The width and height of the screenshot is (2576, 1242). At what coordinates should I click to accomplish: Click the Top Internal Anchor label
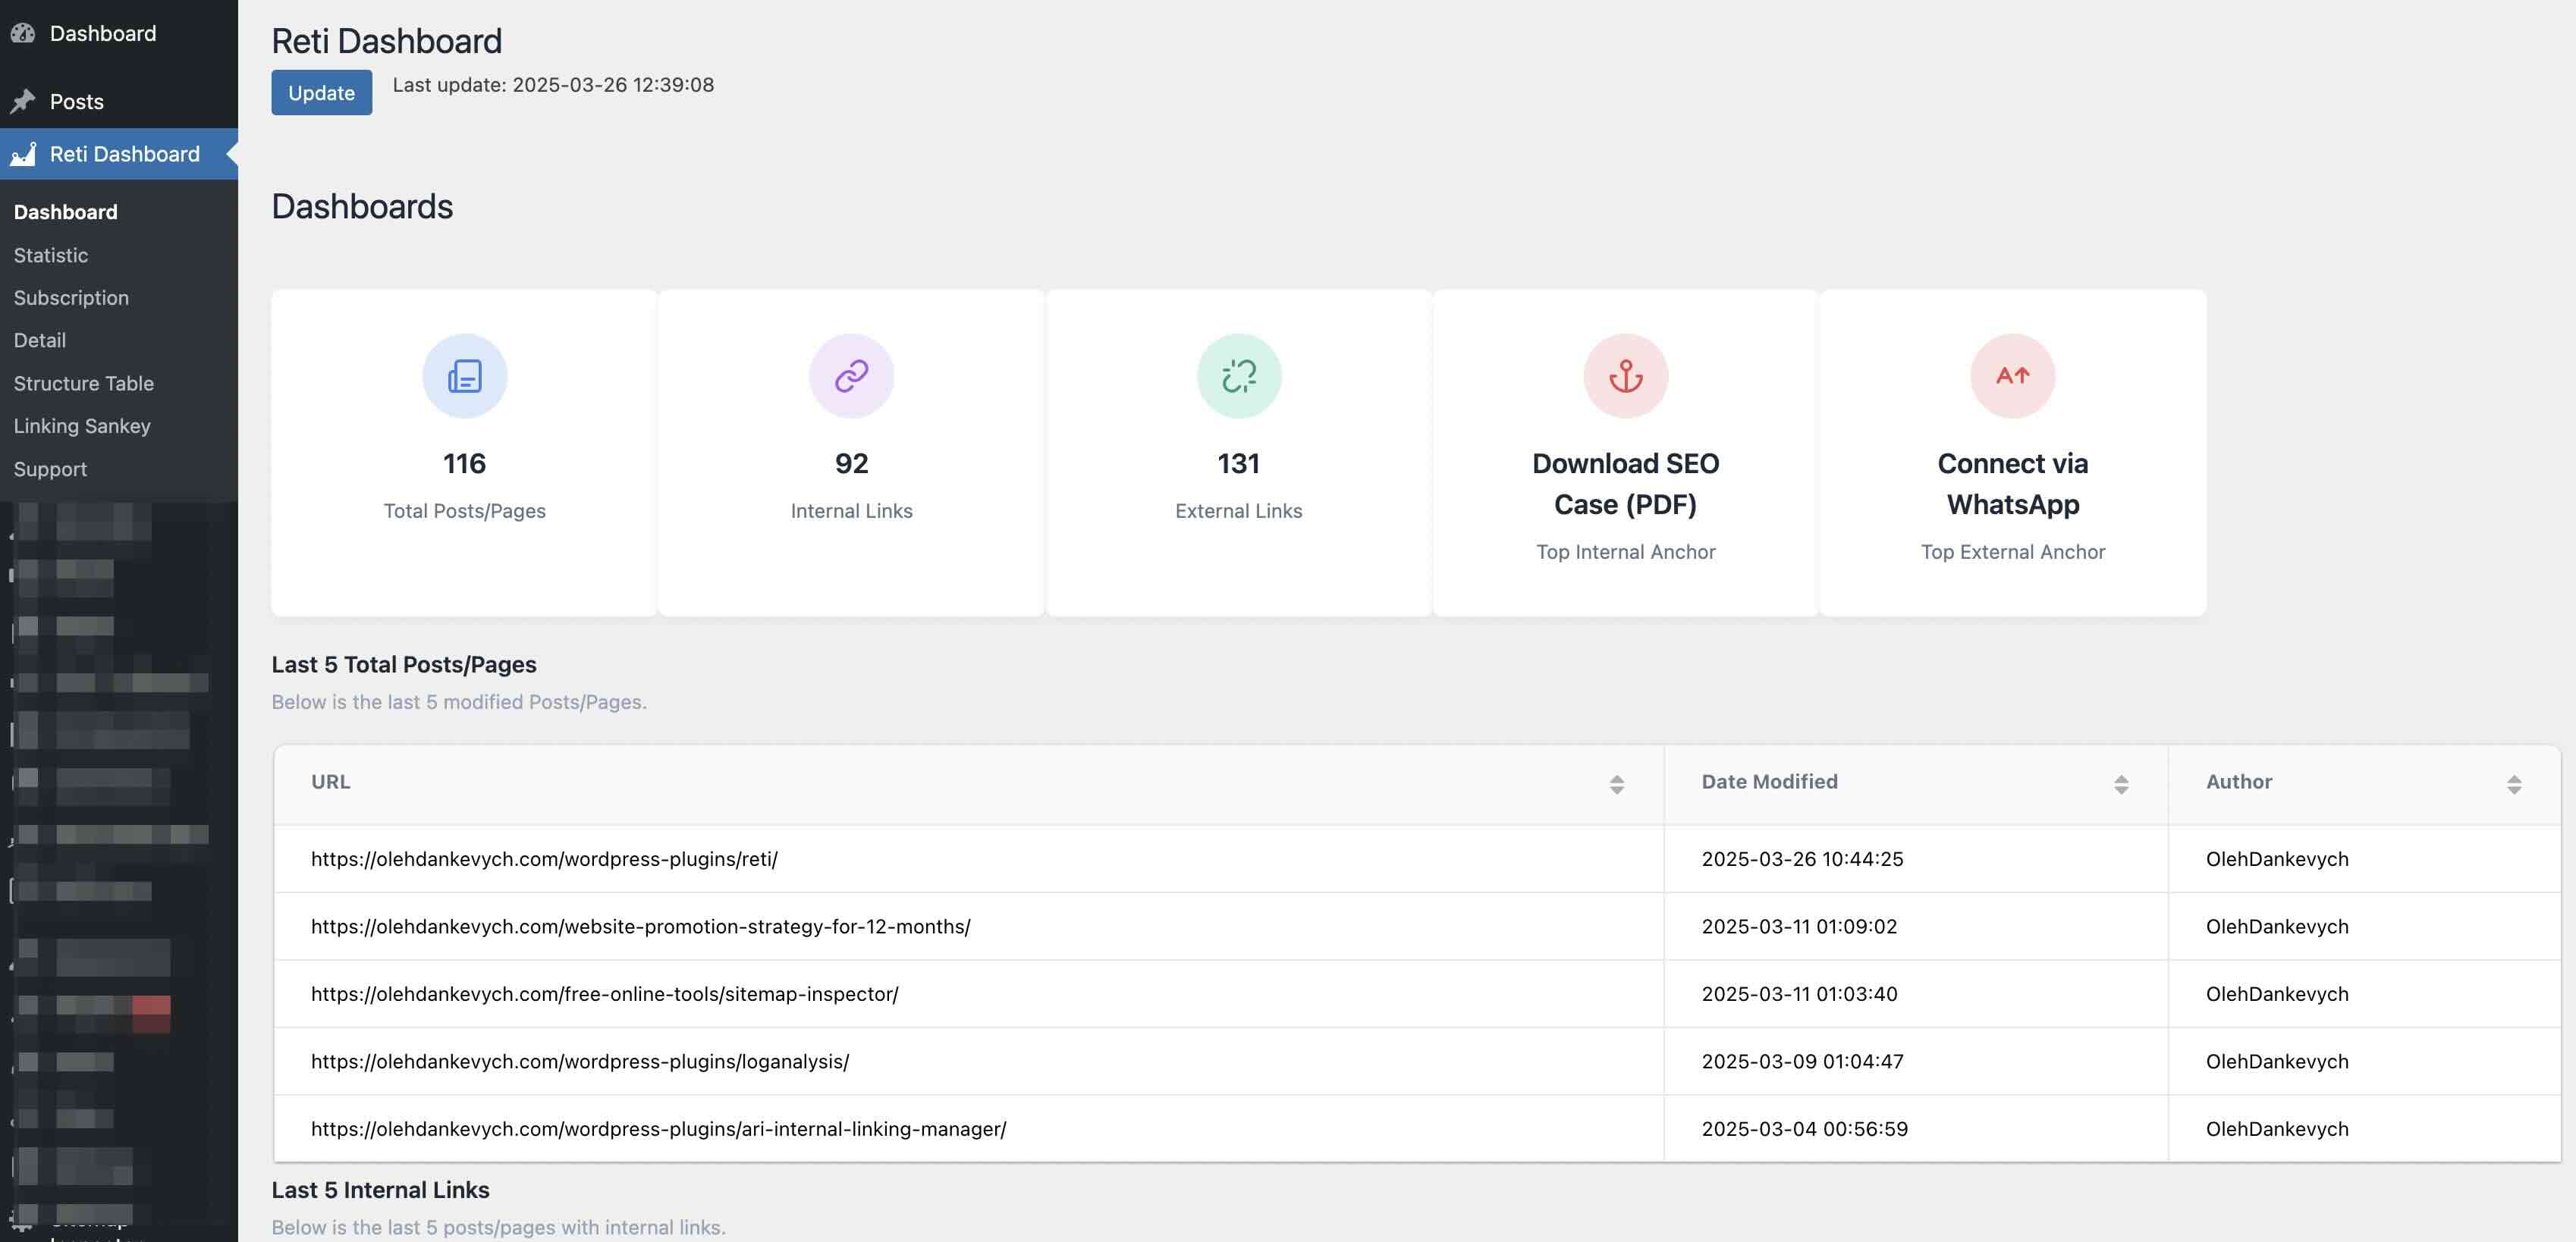click(x=1625, y=552)
